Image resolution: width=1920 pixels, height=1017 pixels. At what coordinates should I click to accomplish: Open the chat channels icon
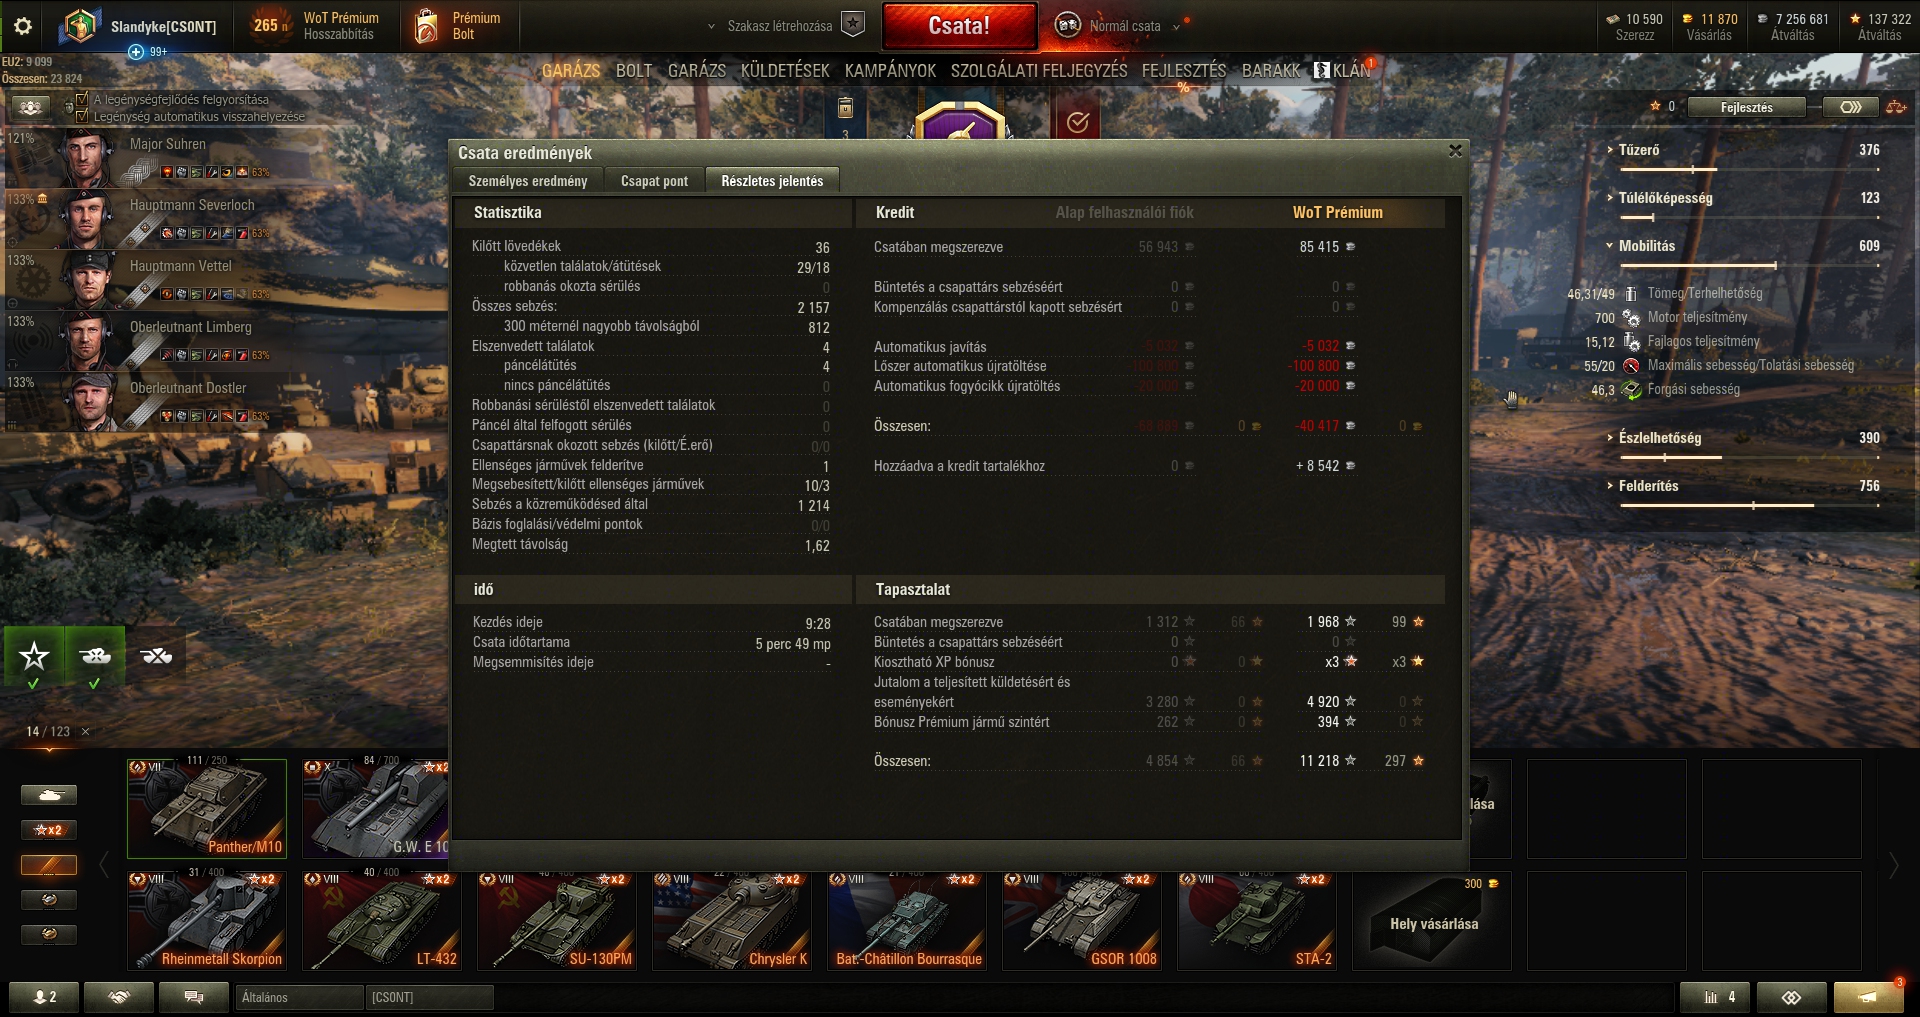(x=194, y=997)
